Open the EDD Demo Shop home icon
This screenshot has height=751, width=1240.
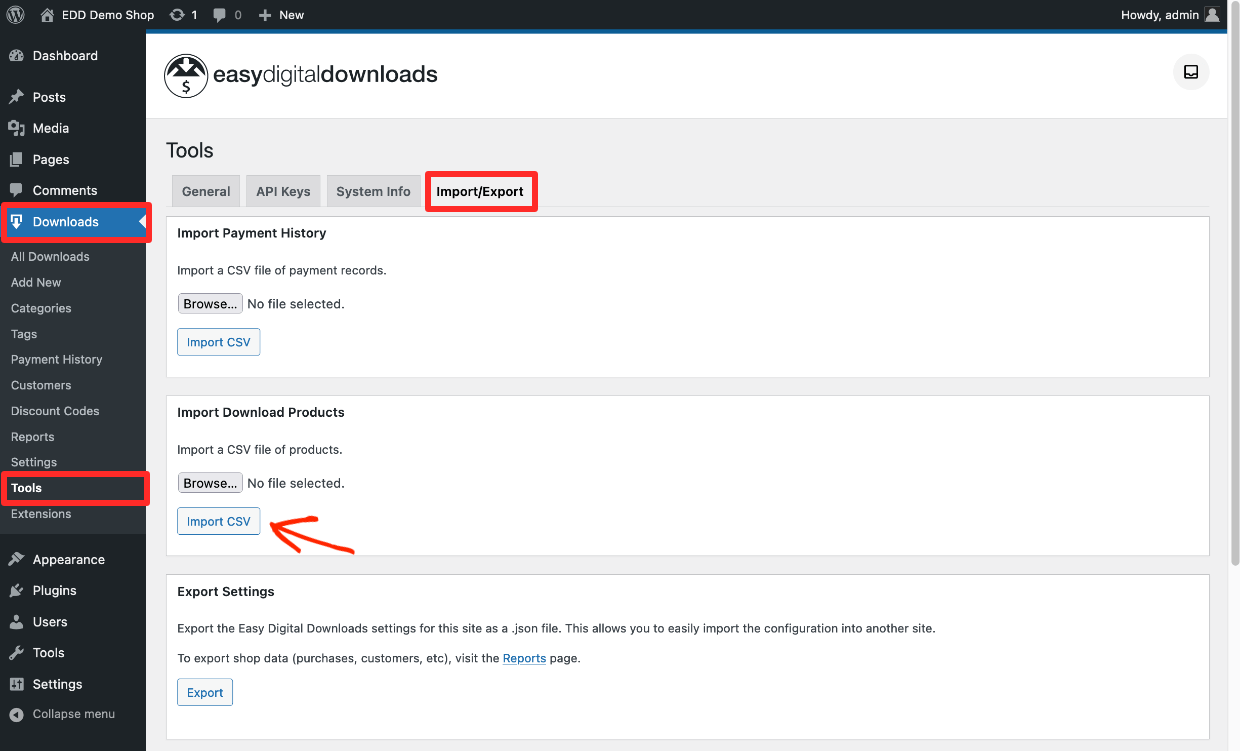point(47,15)
